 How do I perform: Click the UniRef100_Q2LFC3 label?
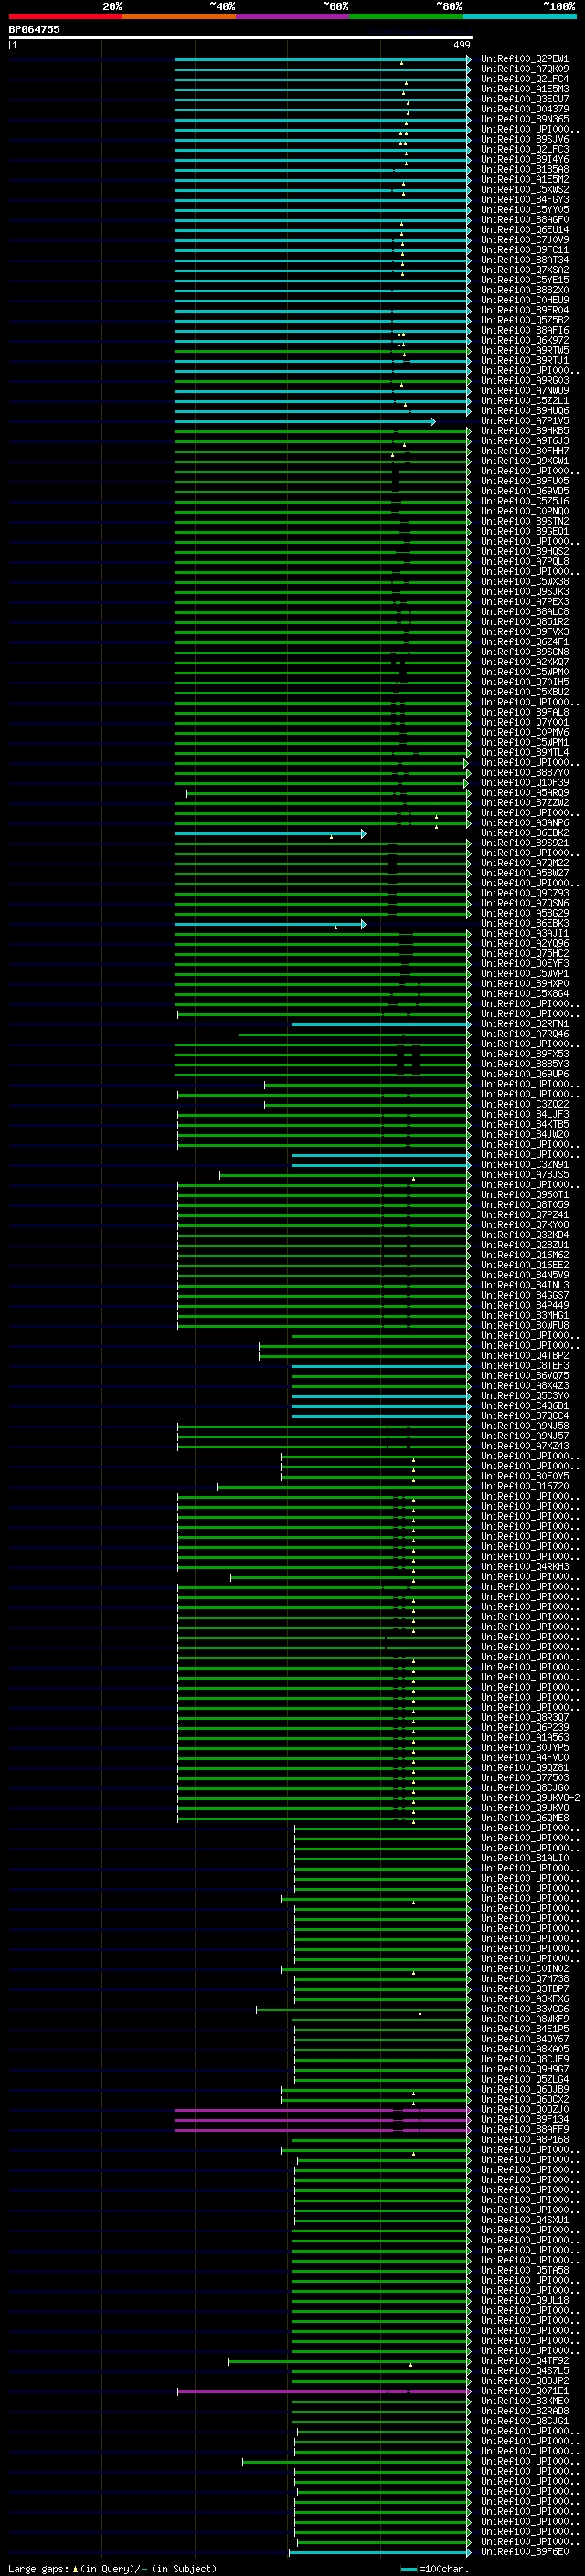pos(524,149)
